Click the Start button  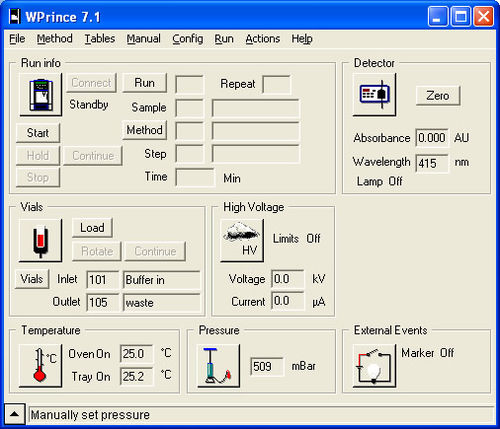pyautogui.click(x=38, y=133)
